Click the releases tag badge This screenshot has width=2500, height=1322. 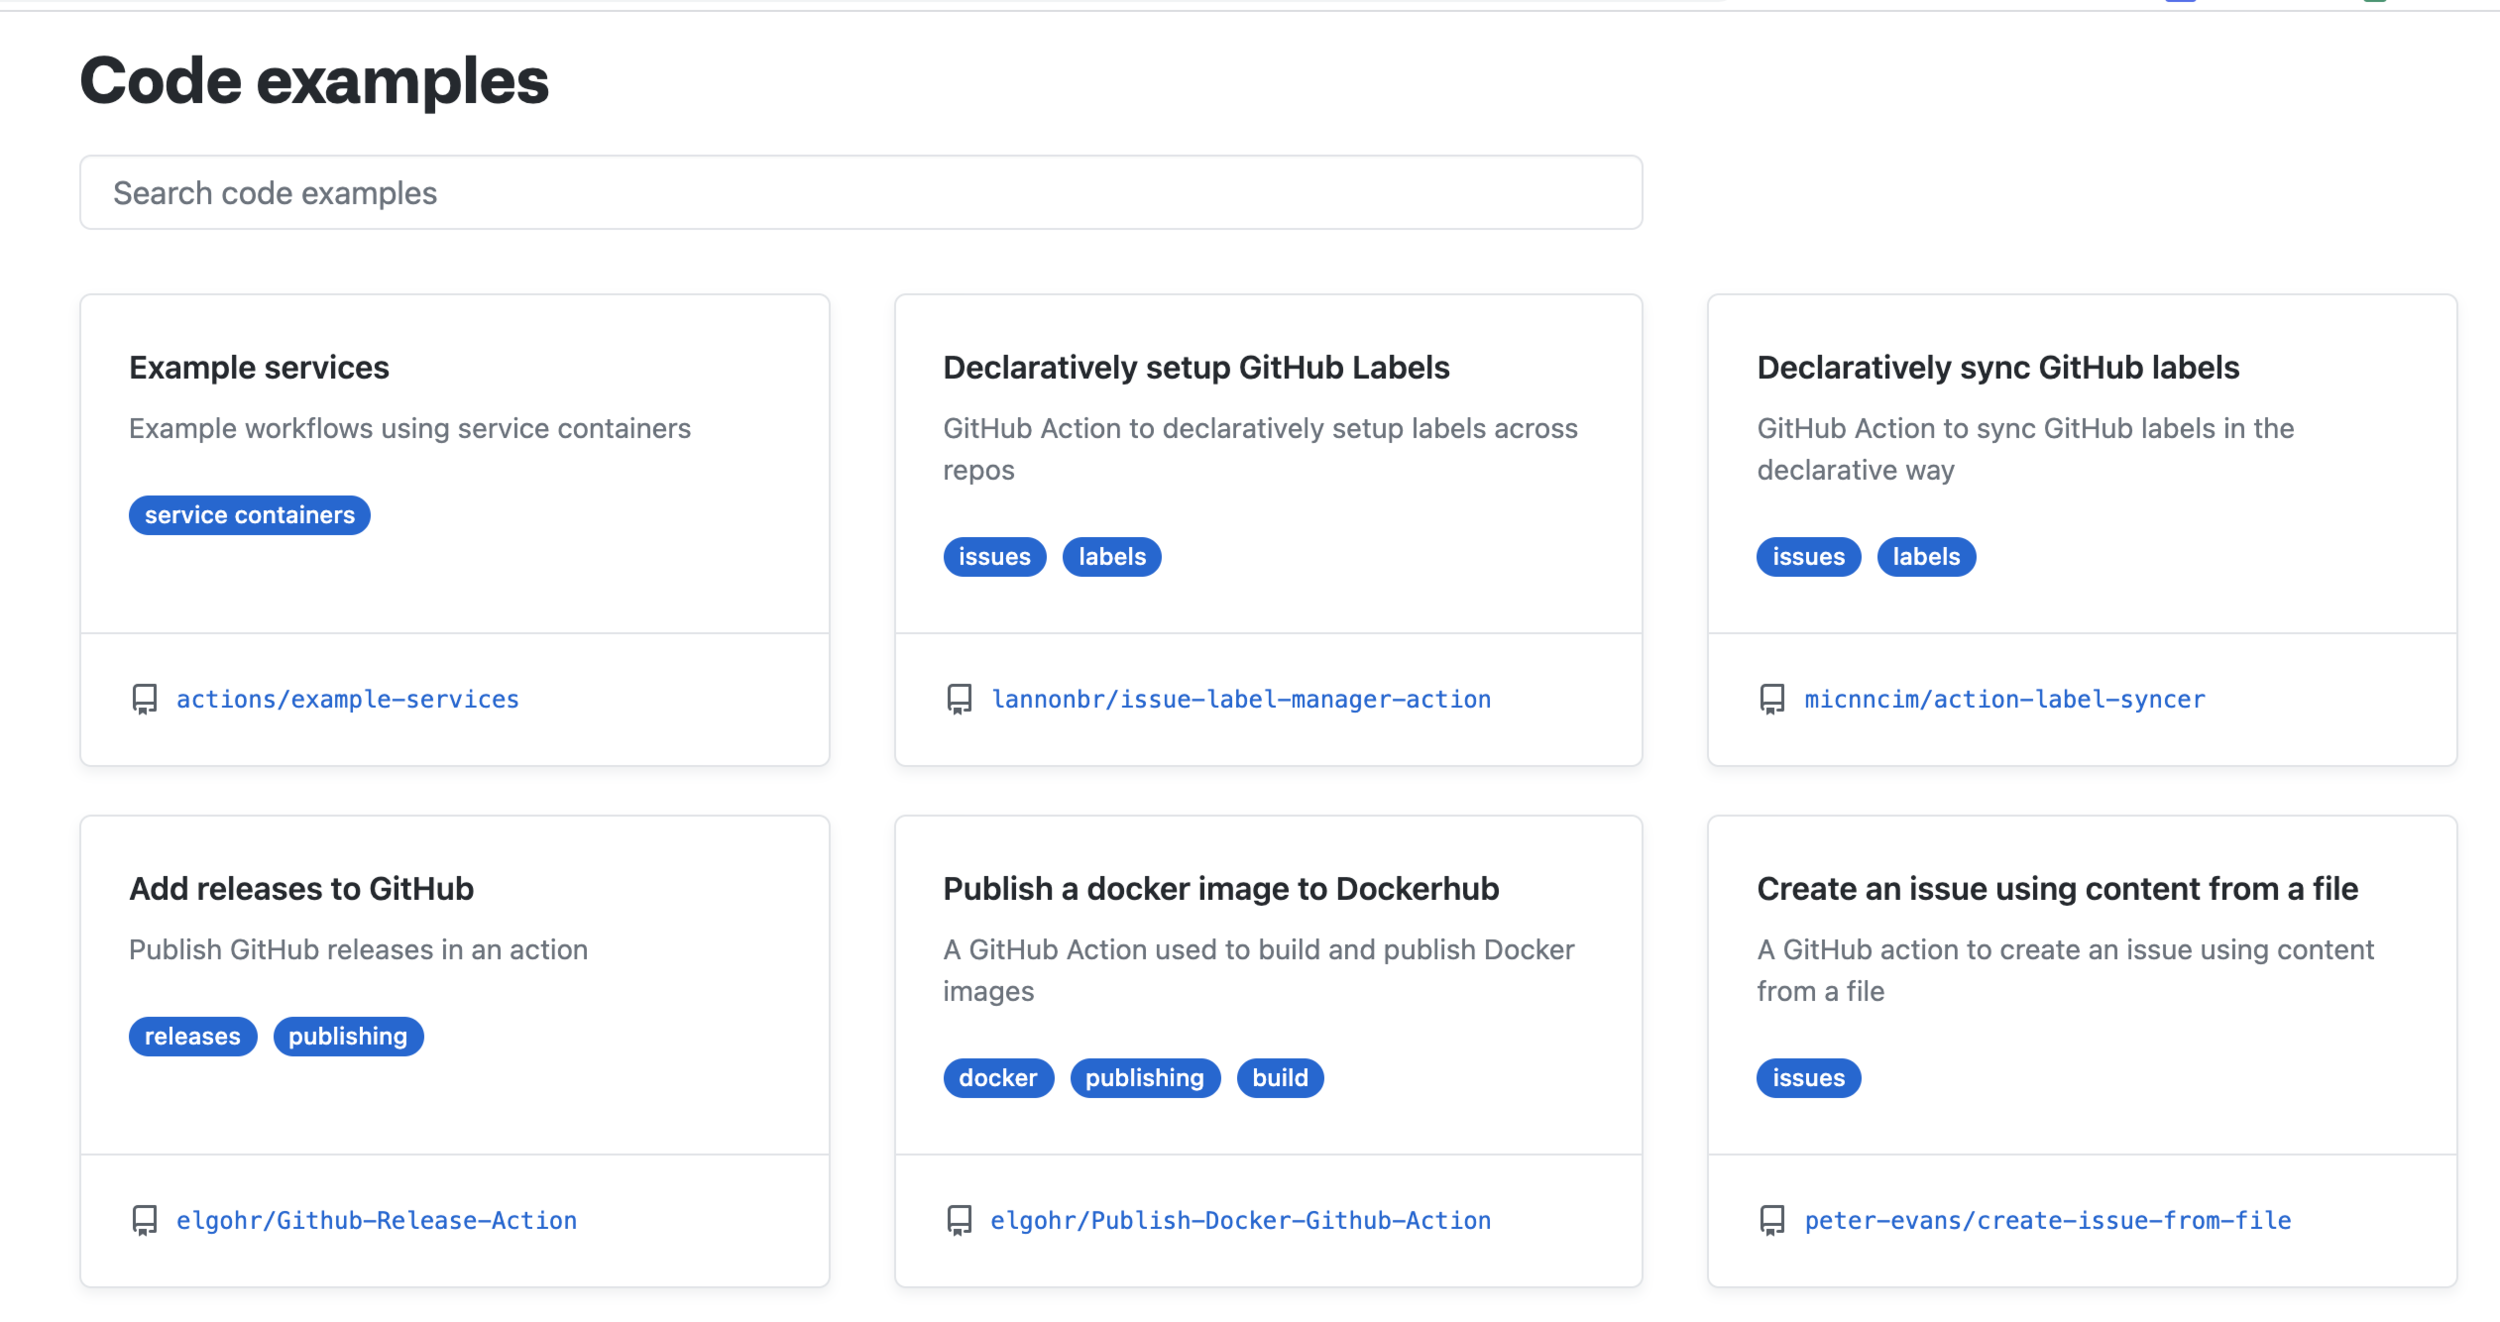[x=192, y=1036]
